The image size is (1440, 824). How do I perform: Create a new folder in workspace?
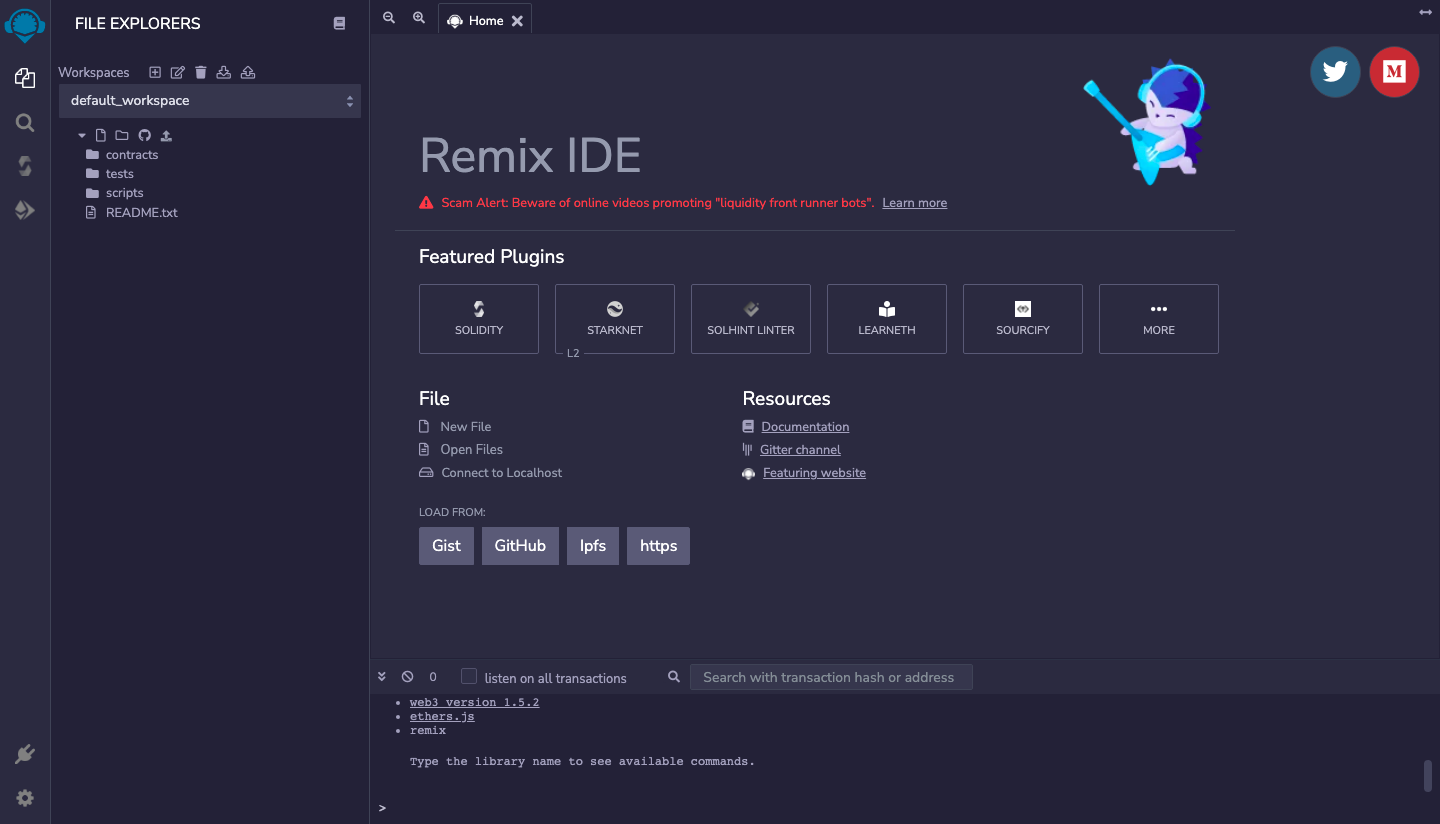click(x=122, y=135)
